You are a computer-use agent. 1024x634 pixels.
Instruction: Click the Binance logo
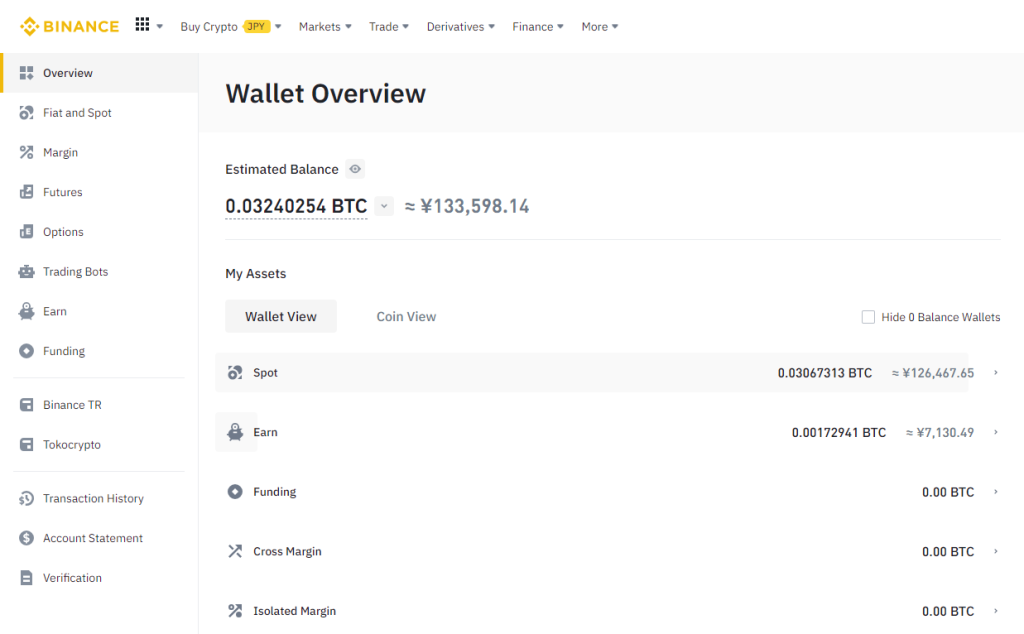[69, 26]
